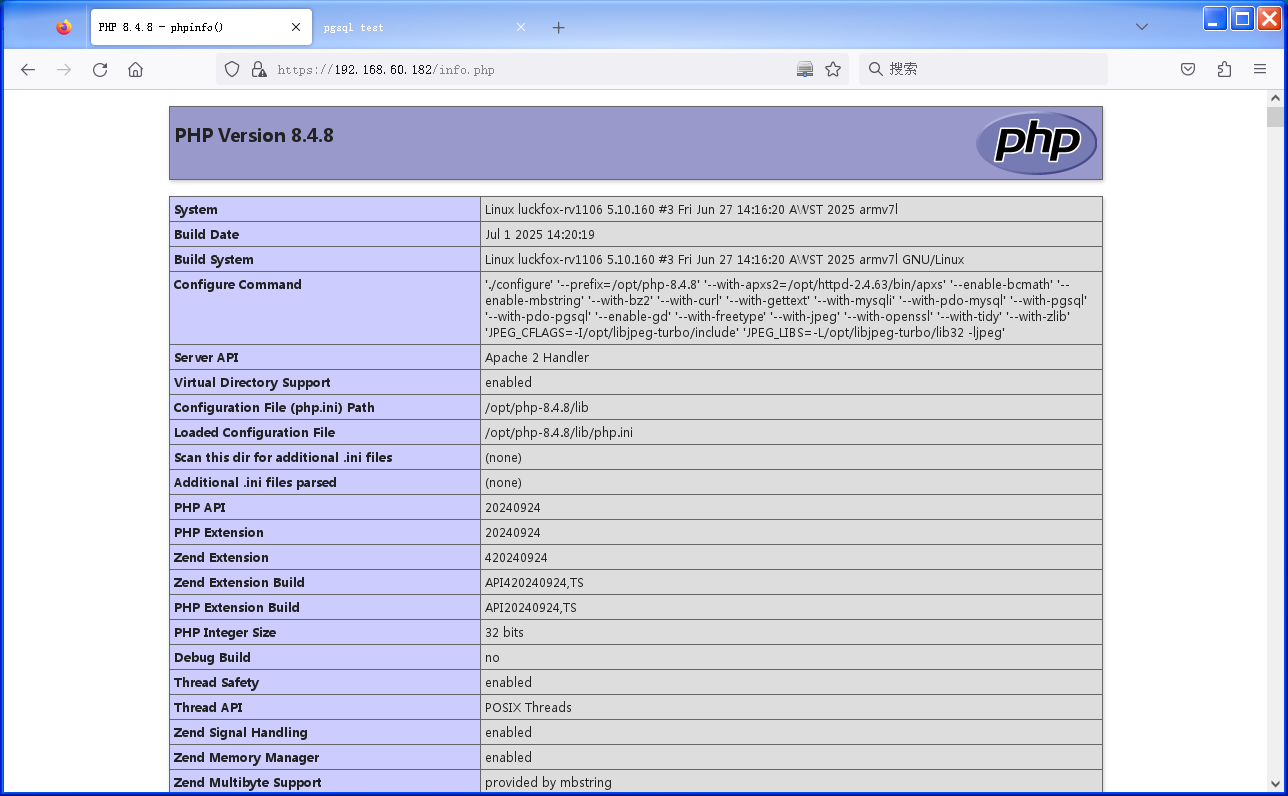Click the reader view icon in address bar
The image size is (1288, 796).
pos(805,69)
